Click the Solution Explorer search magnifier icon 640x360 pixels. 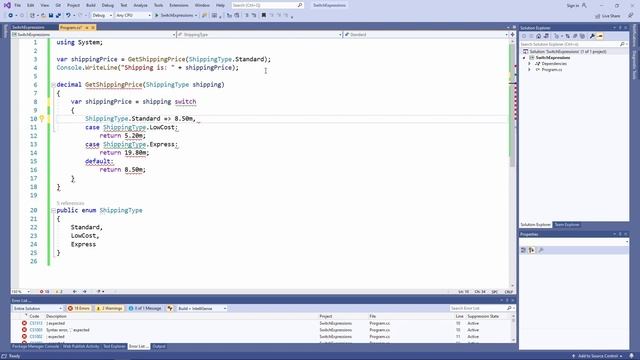[x=622, y=44]
